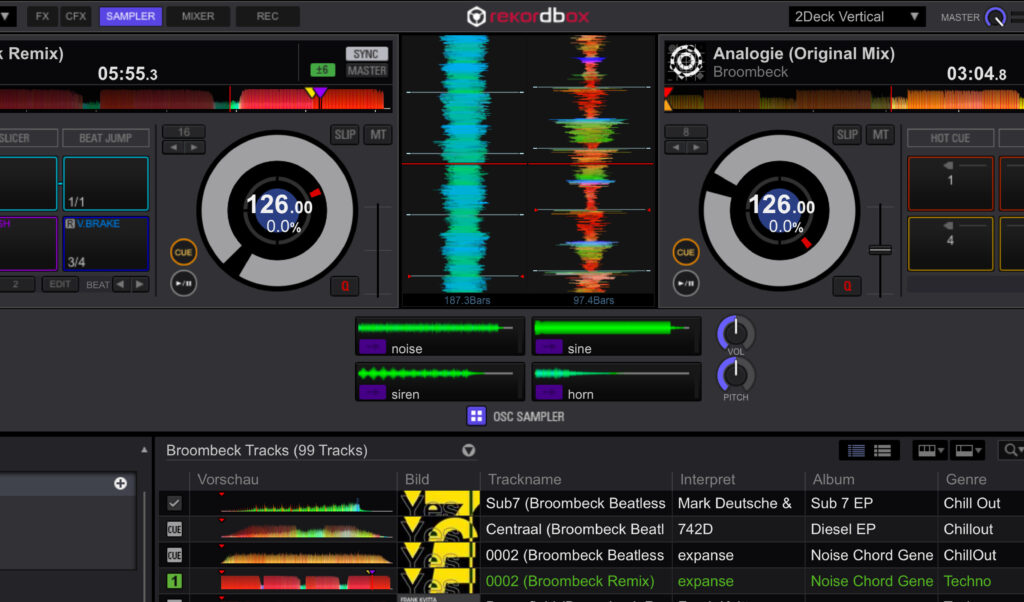This screenshot has height=602, width=1024.
Task: Switch to the compact list view icon
Action: pyautogui.click(x=882, y=451)
